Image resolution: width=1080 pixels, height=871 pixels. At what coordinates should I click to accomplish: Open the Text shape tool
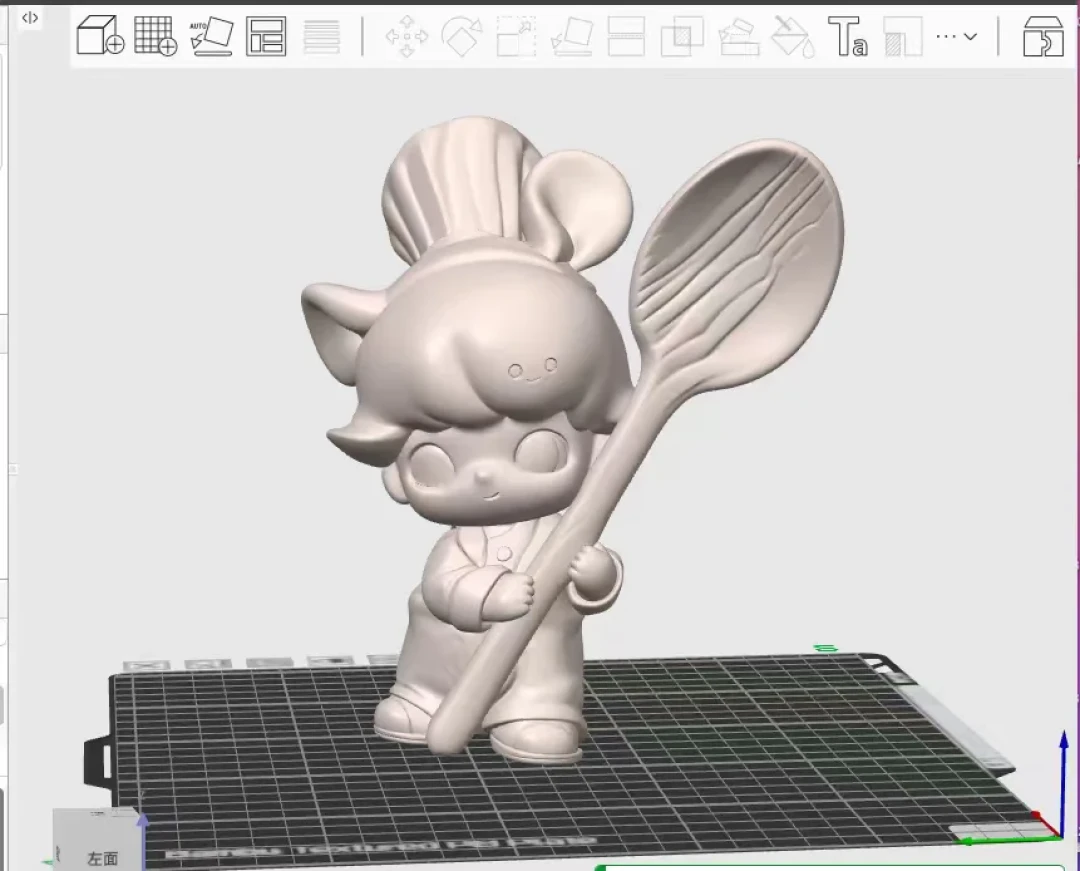coord(848,36)
